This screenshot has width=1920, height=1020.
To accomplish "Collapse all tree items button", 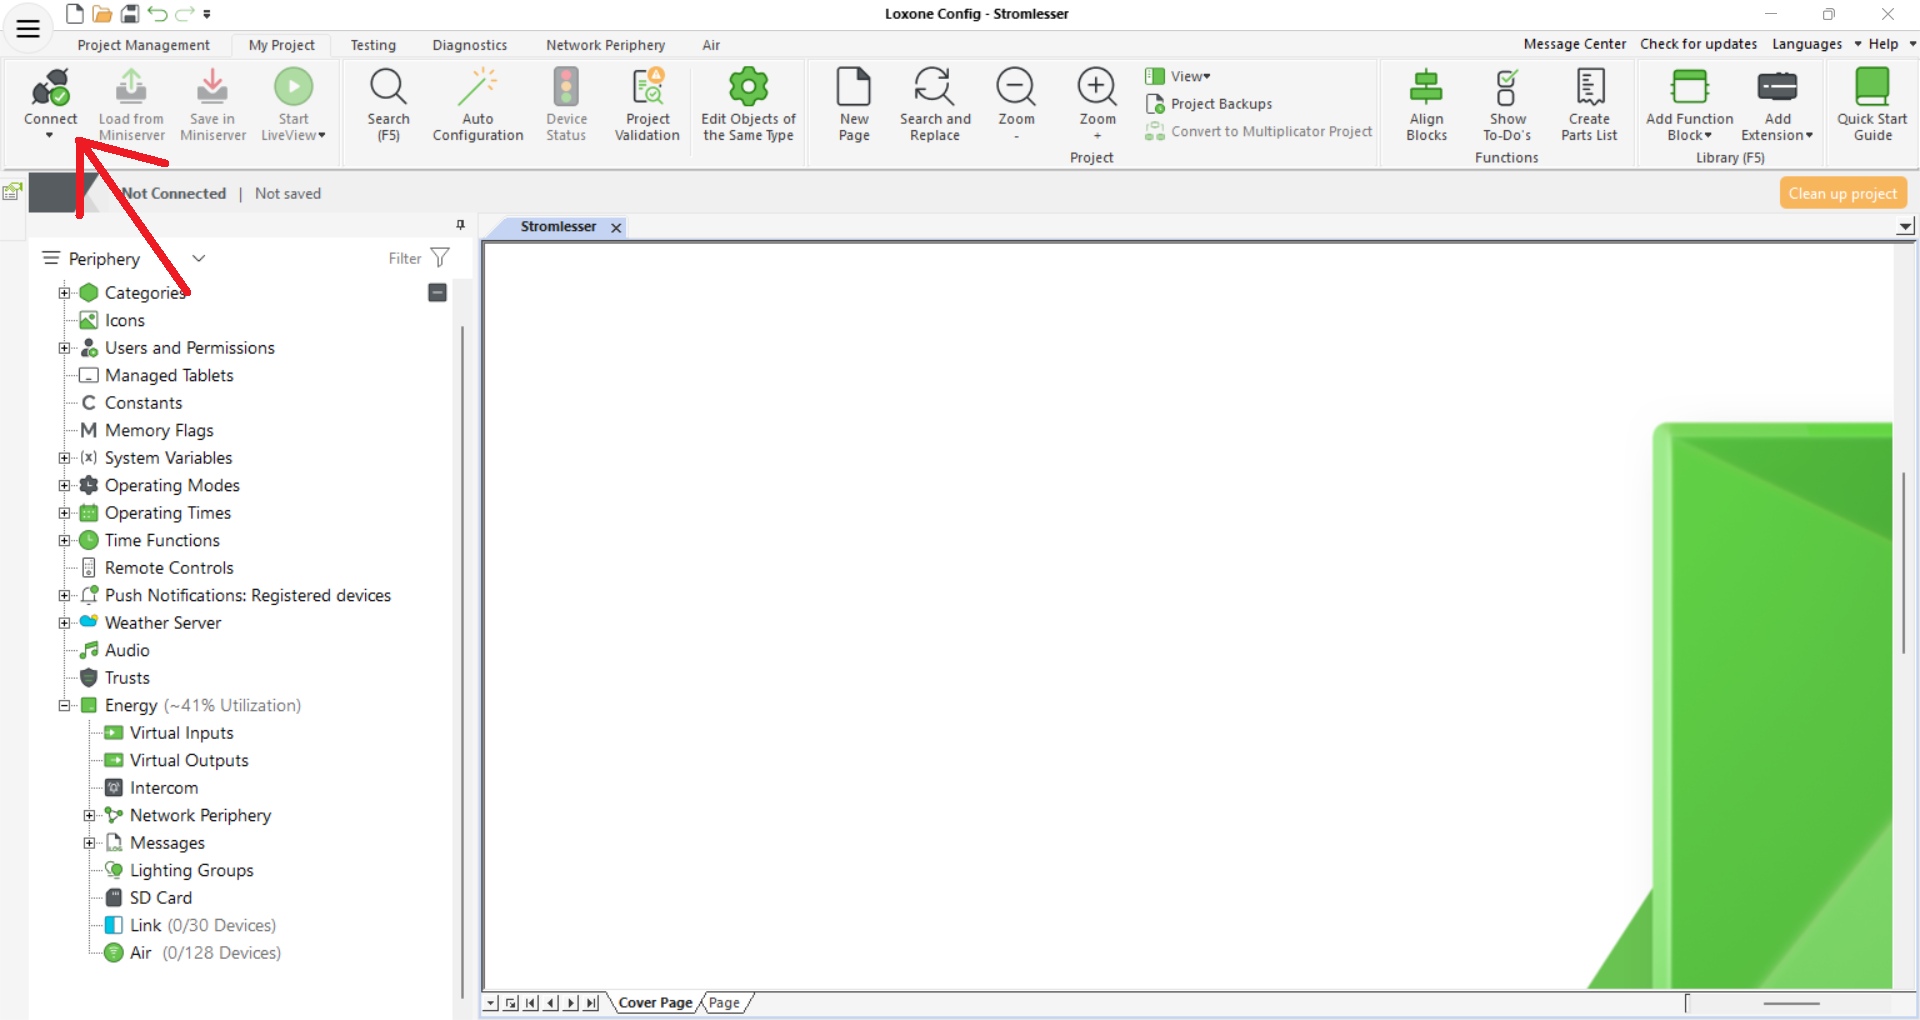I will [x=437, y=292].
